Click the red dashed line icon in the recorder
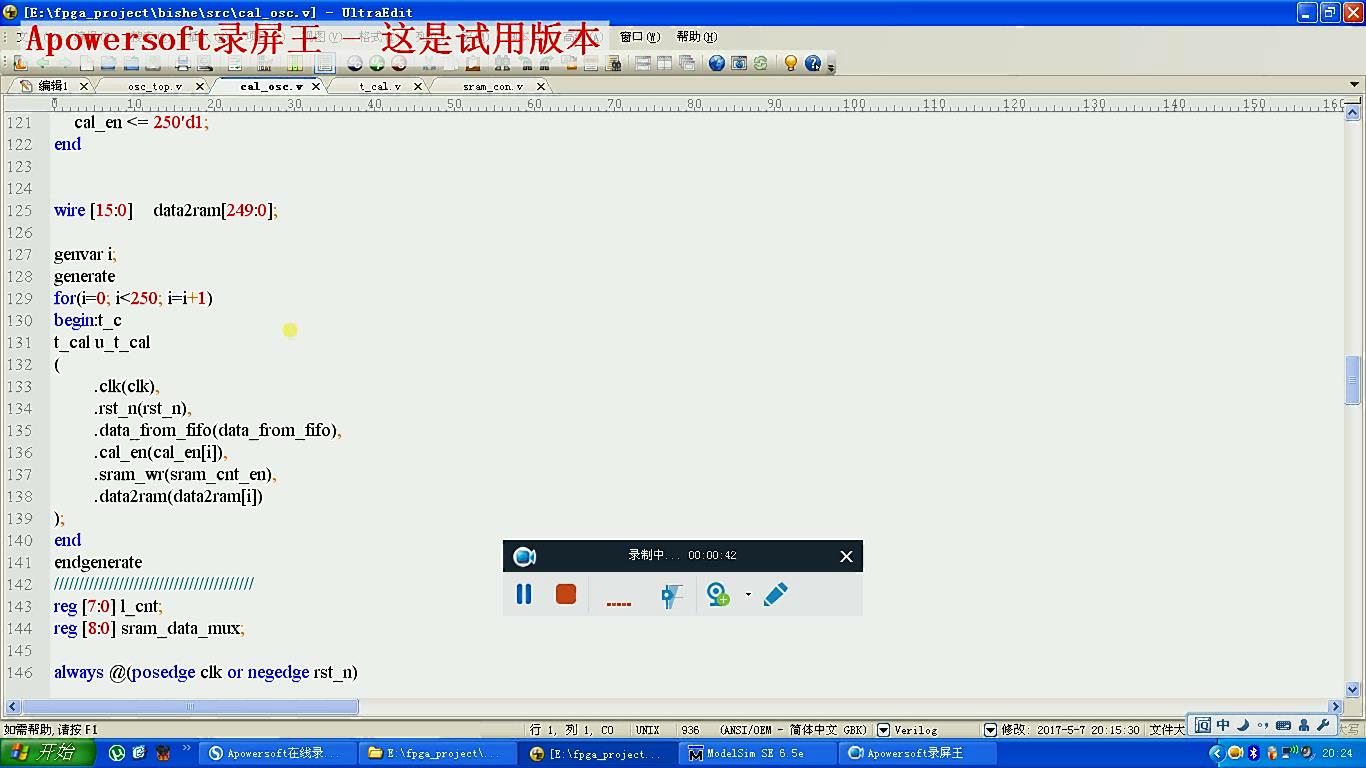The height and width of the screenshot is (768, 1366). pyautogui.click(x=619, y=603)
